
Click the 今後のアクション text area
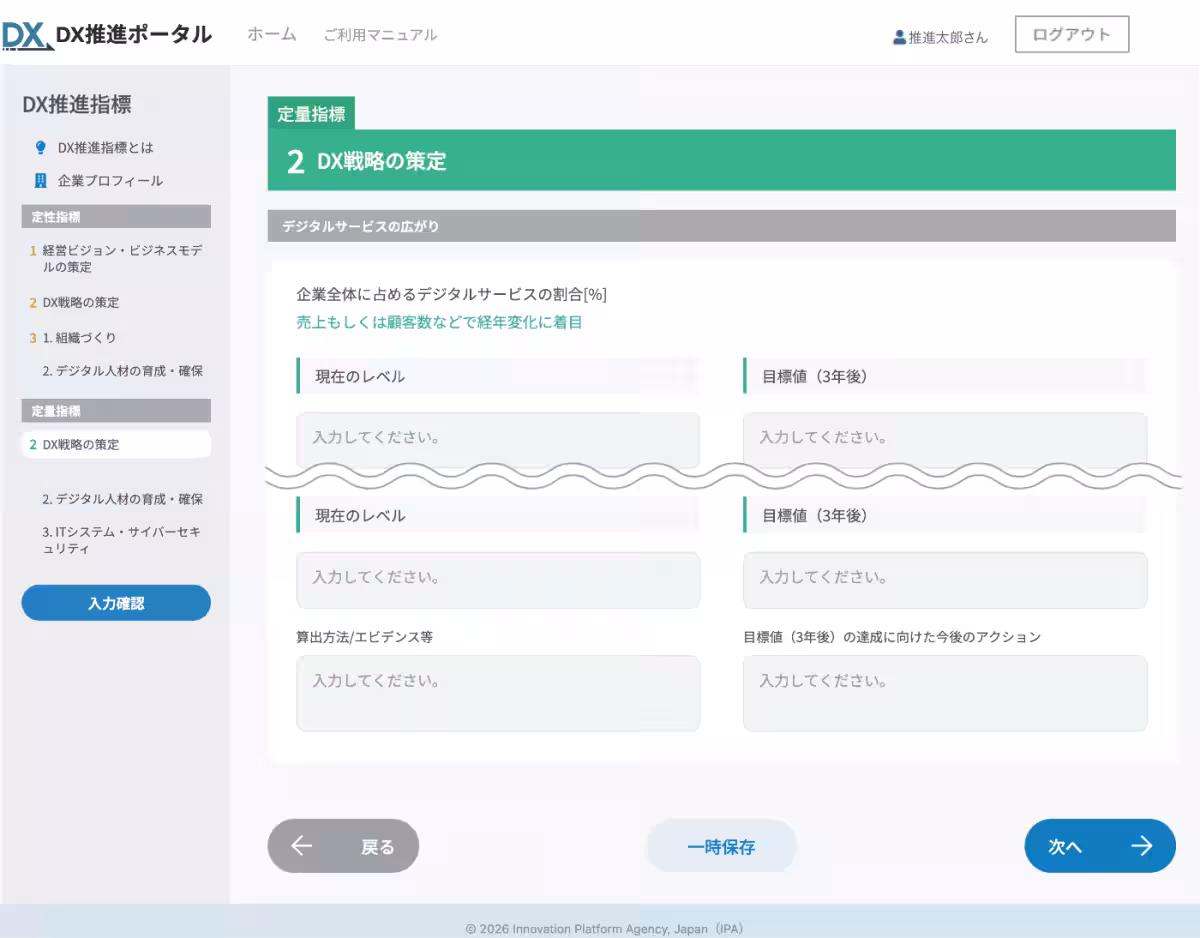(x=945, y=693)
